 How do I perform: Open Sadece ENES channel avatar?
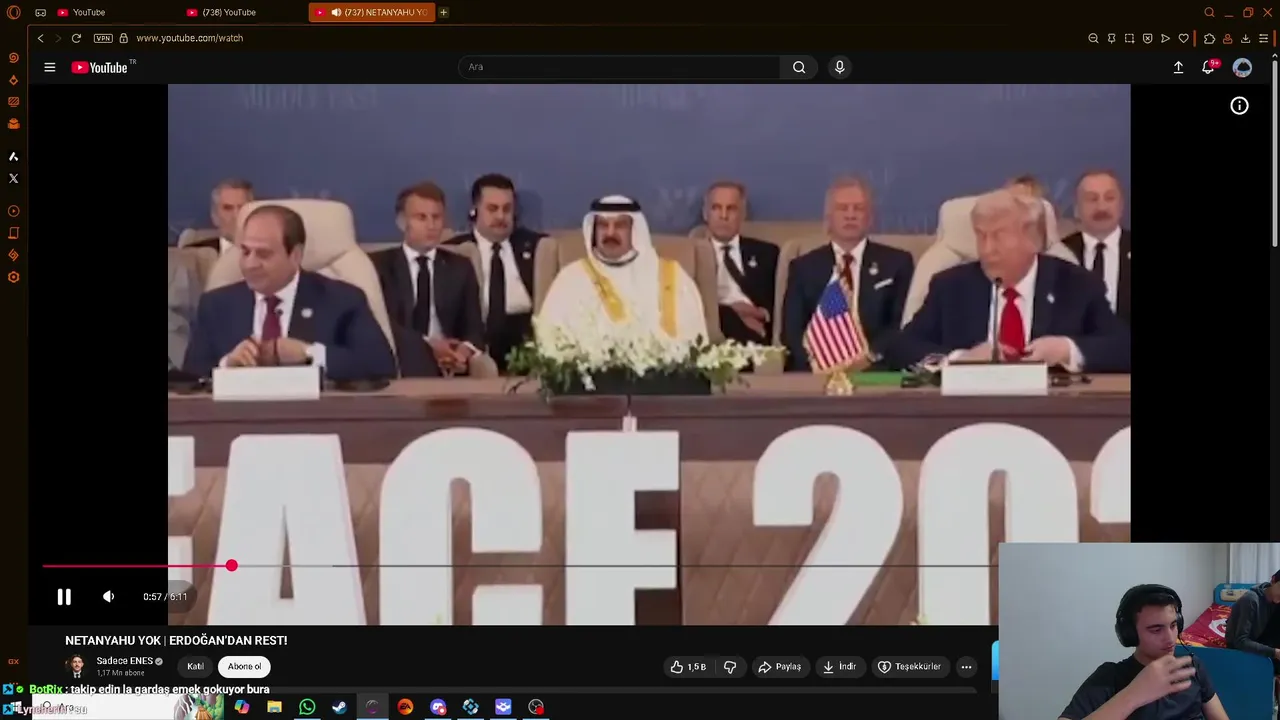(76, 667)
